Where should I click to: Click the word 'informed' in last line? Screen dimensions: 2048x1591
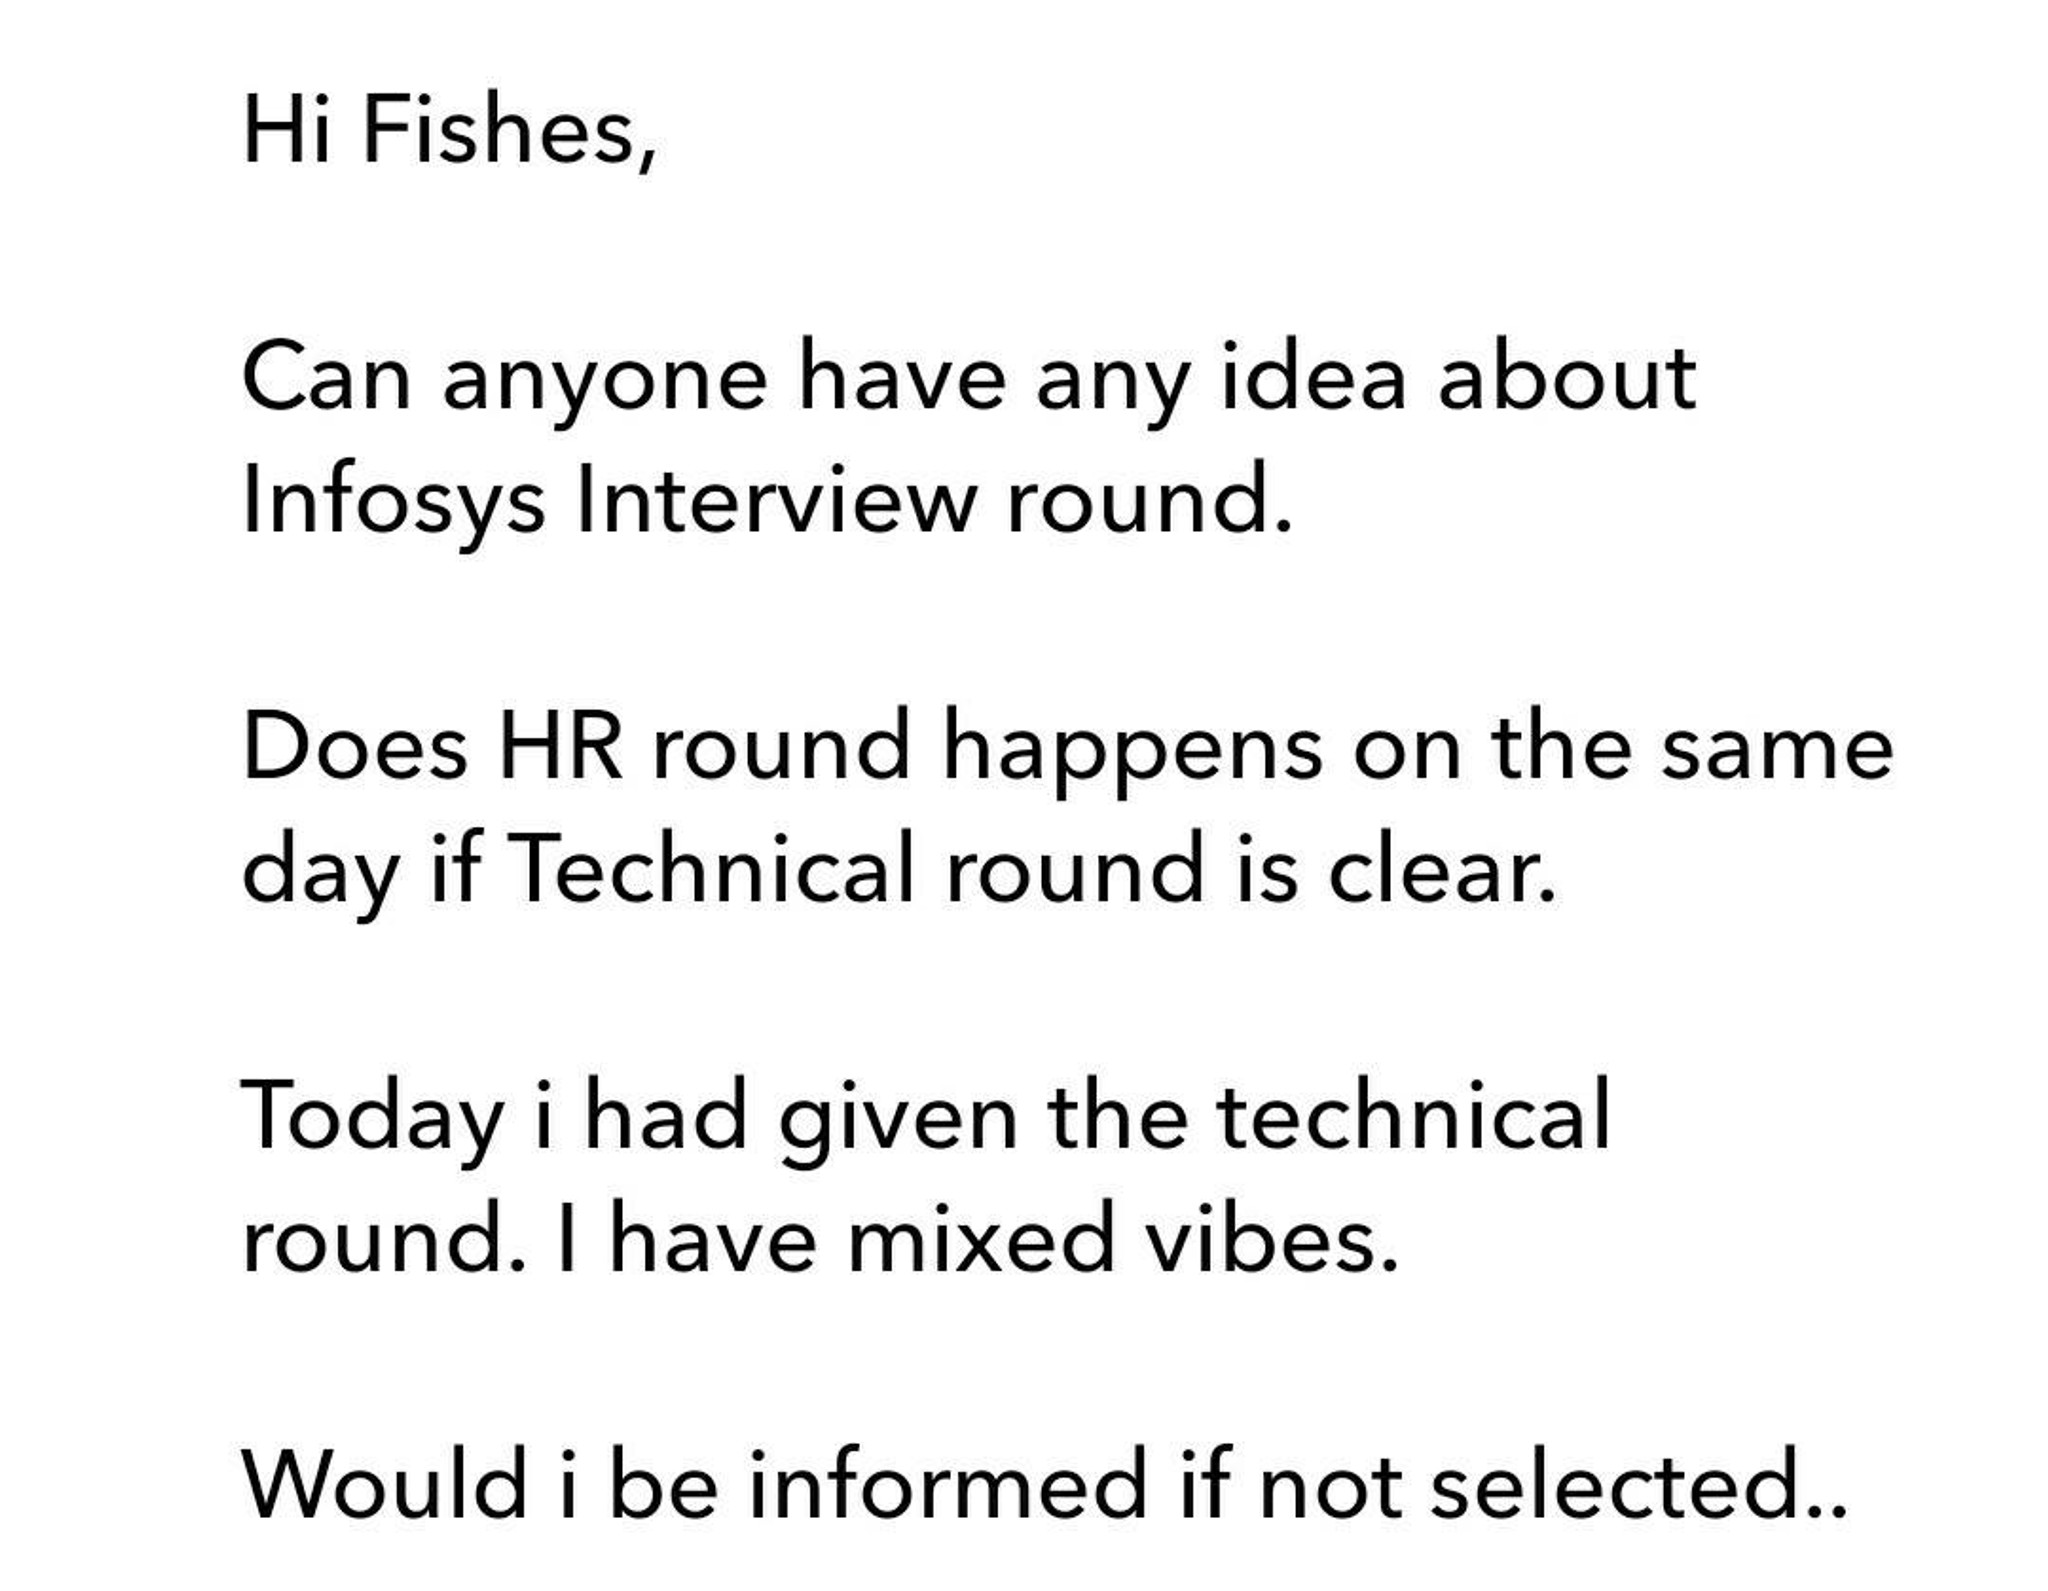click(947, 1484)
